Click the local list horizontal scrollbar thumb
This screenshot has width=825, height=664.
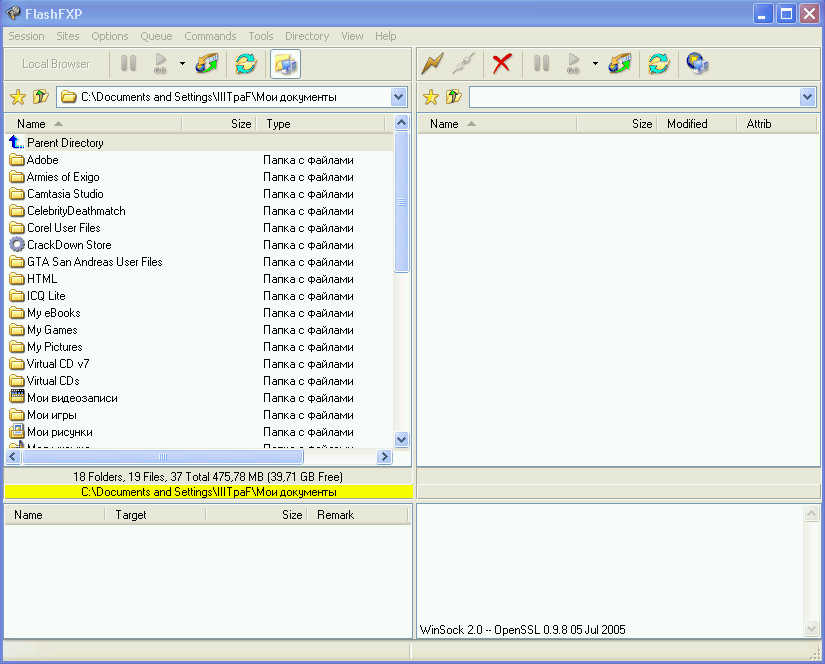click(x=163, y=456)
